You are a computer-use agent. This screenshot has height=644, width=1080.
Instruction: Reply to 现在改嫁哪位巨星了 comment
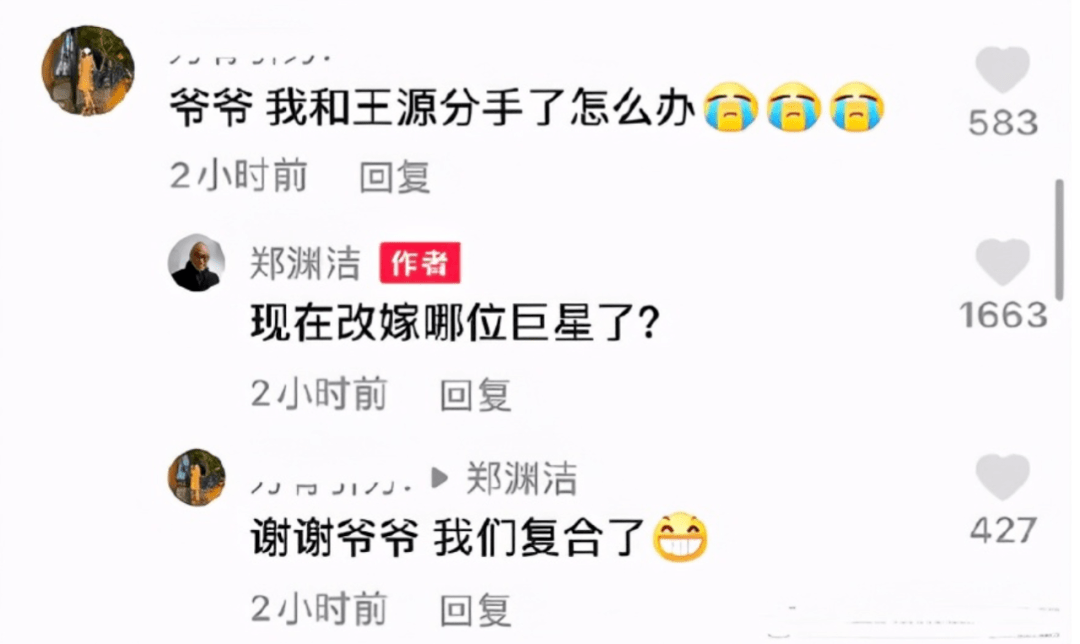point(475,395)
